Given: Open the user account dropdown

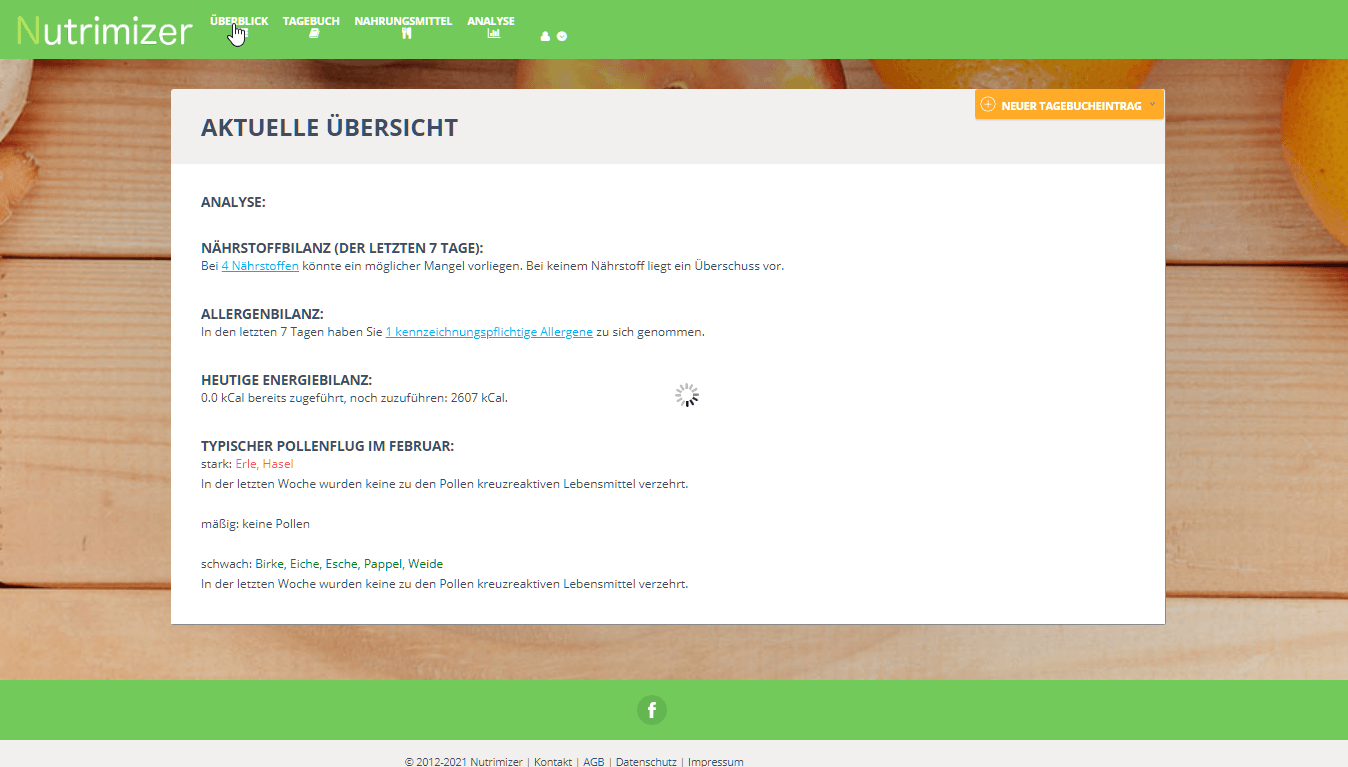Looking at the screenshot, I should click(554, 36).
